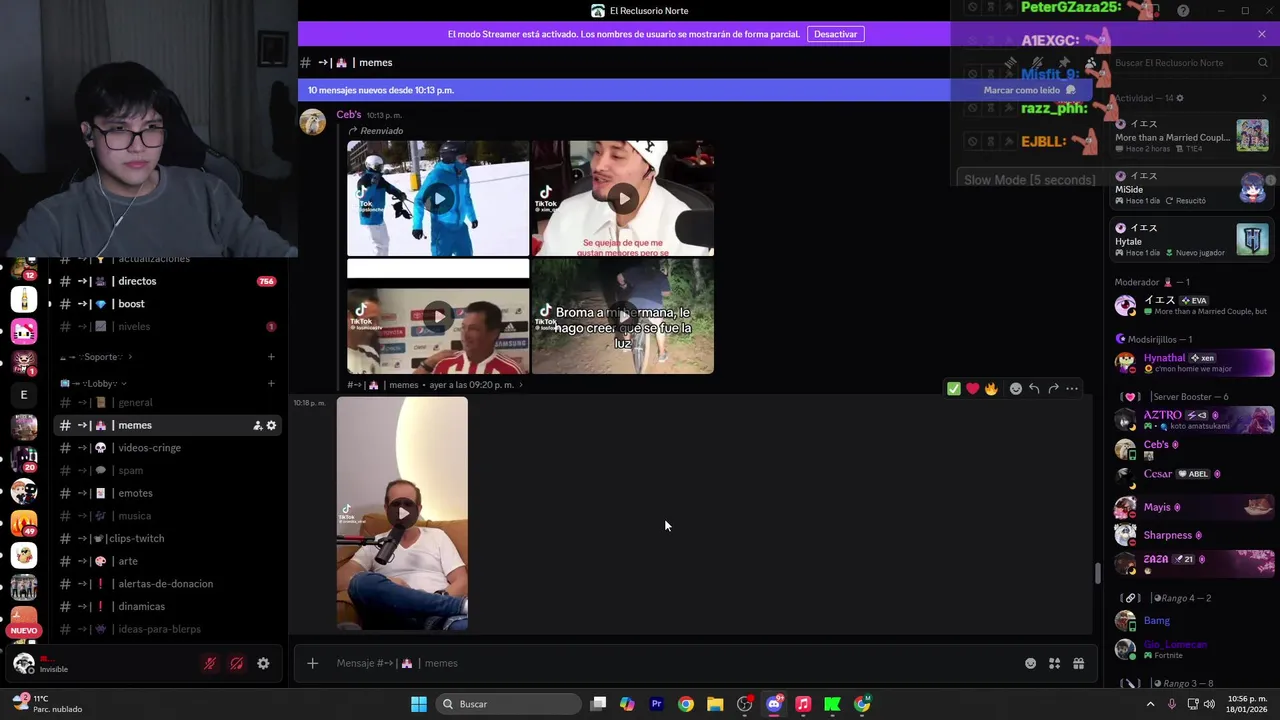This screenshot has width=1280, height=720.
Task: Open the gift icon in message bar
Action: pos(1078,663)
